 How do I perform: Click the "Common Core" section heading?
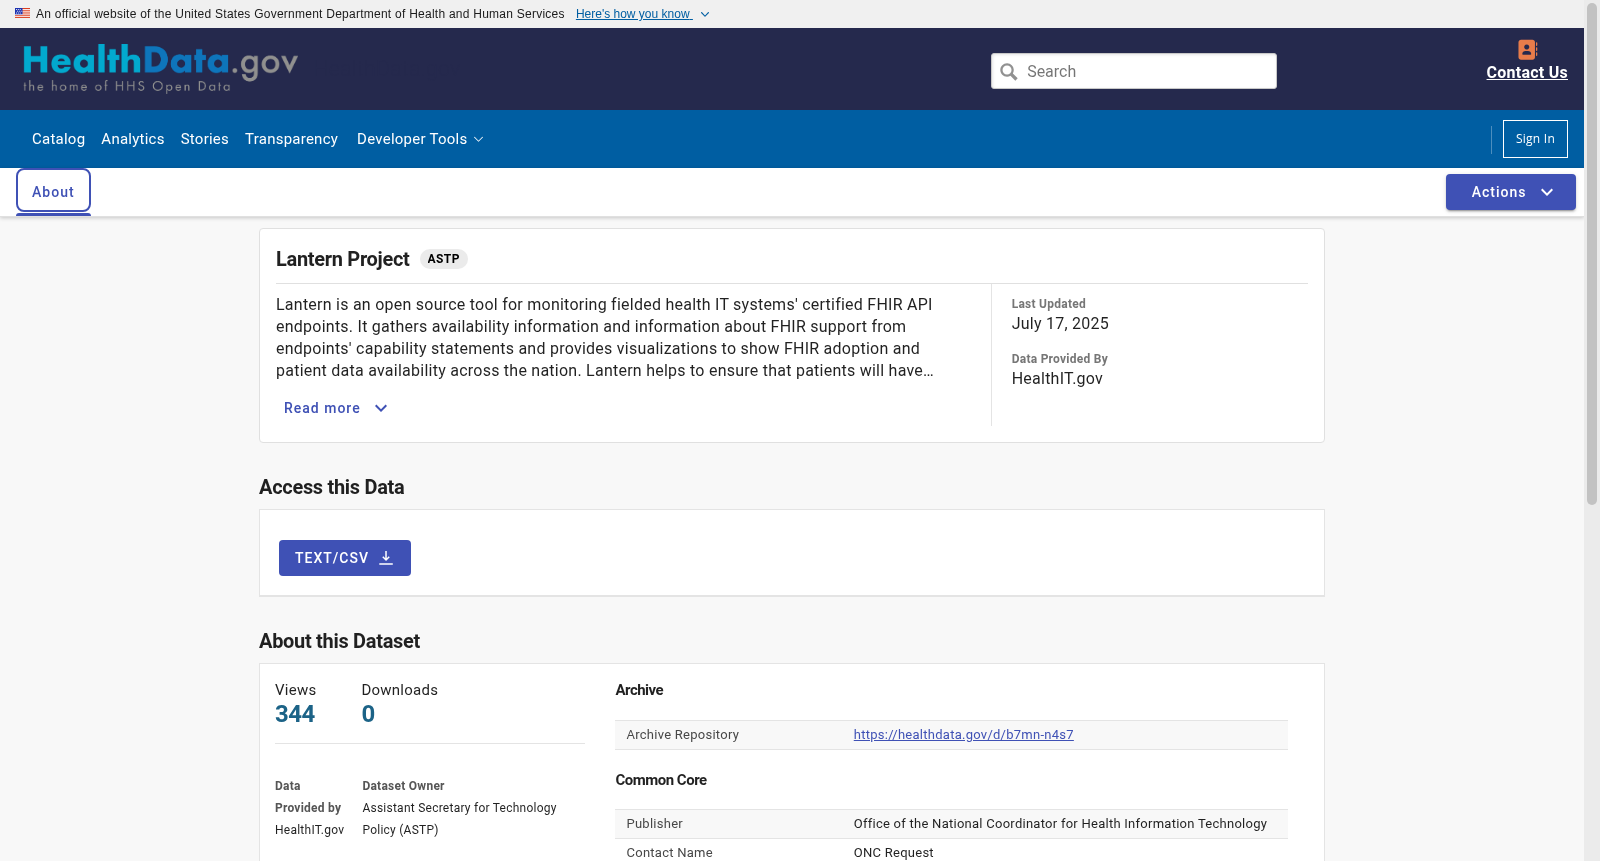click(x=661, y=780)
